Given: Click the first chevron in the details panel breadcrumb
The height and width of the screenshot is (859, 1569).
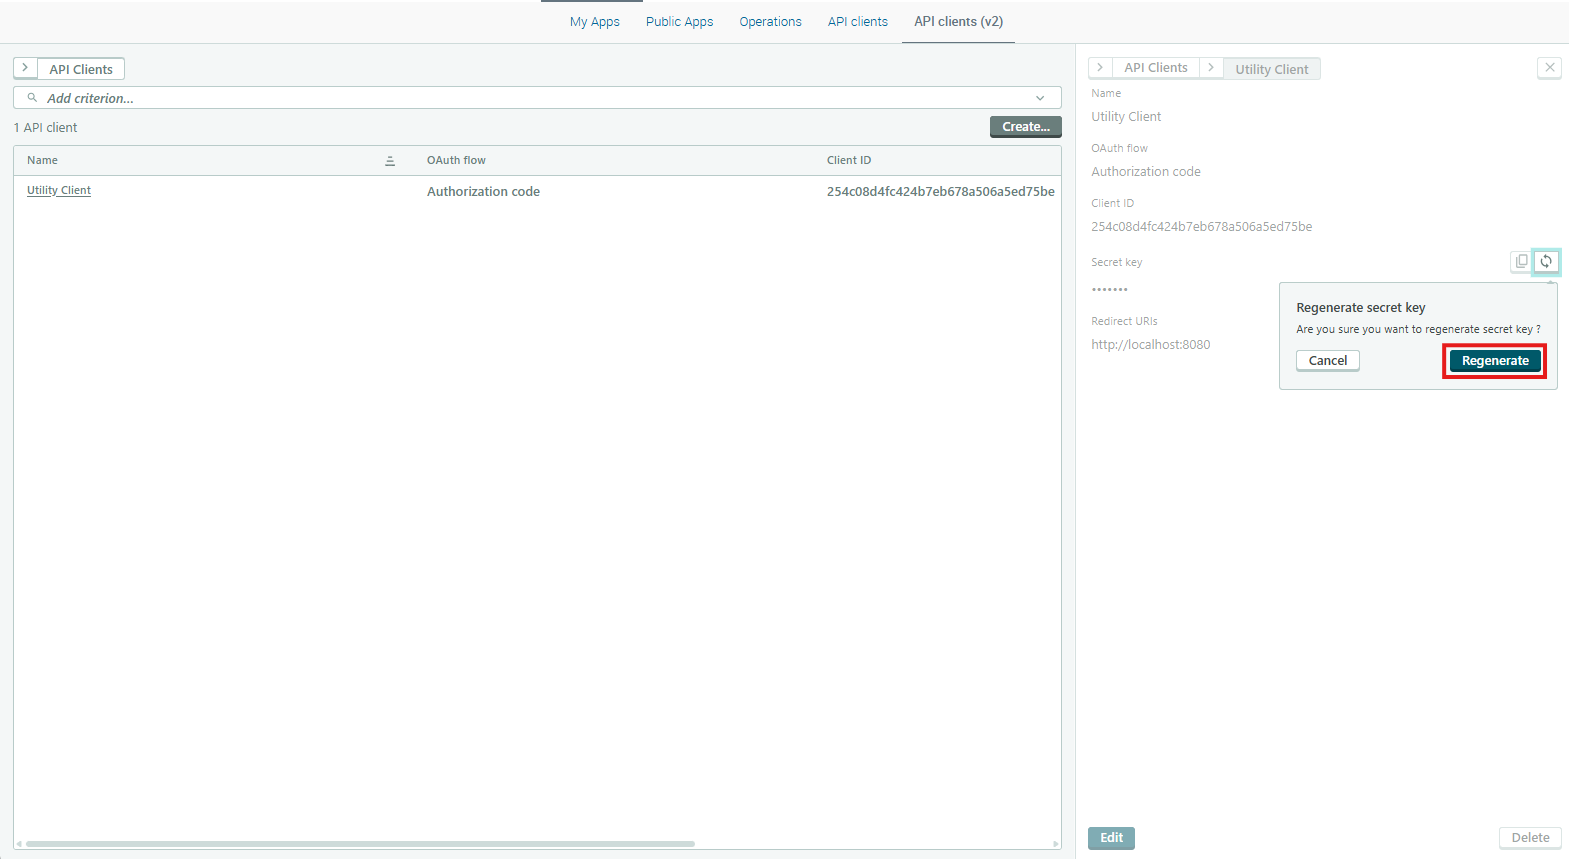Looking at the screenshot, I should coord(1100,68).
